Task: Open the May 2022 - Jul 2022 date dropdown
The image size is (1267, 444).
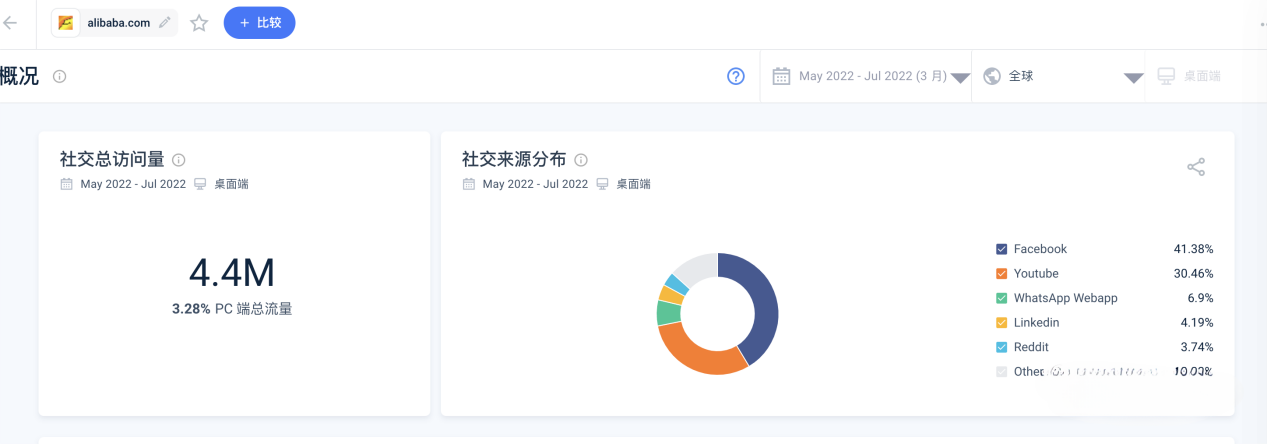Action: 871,76
